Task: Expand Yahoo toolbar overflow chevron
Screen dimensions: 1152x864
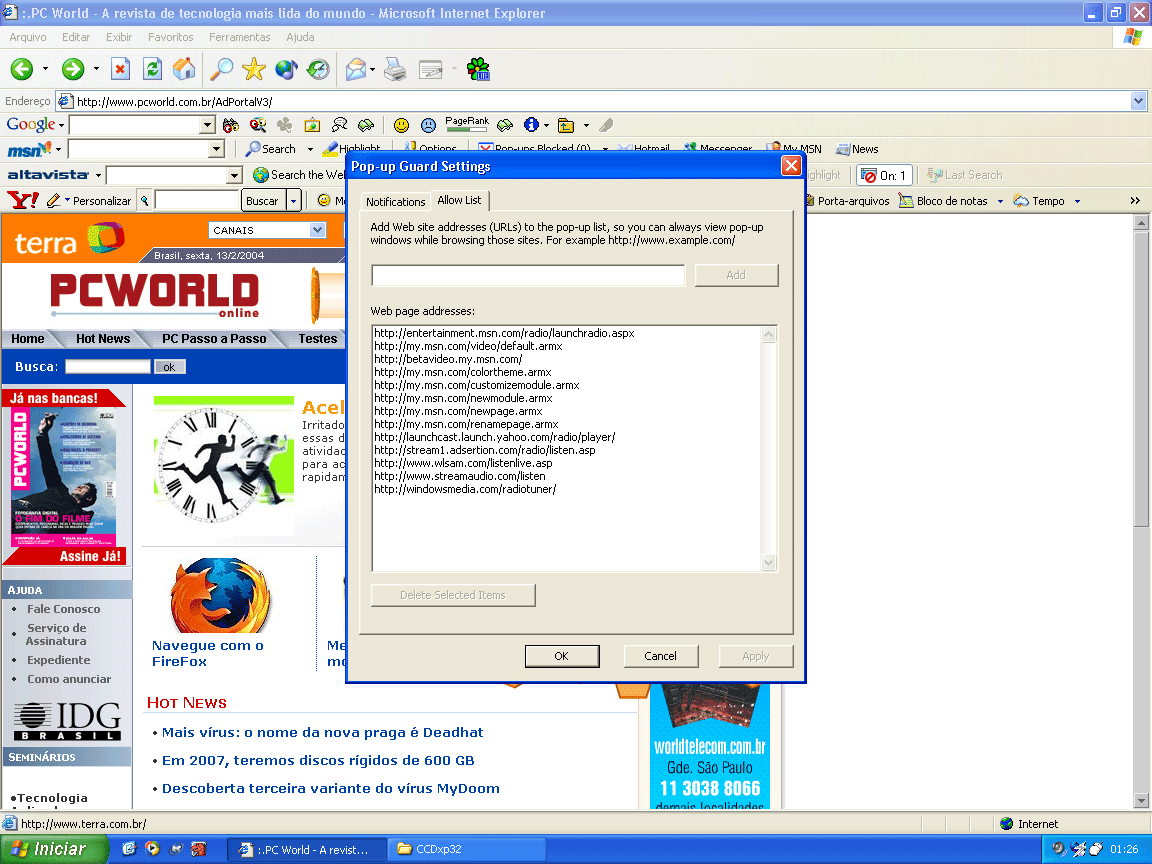Action: pos(1135,201)
